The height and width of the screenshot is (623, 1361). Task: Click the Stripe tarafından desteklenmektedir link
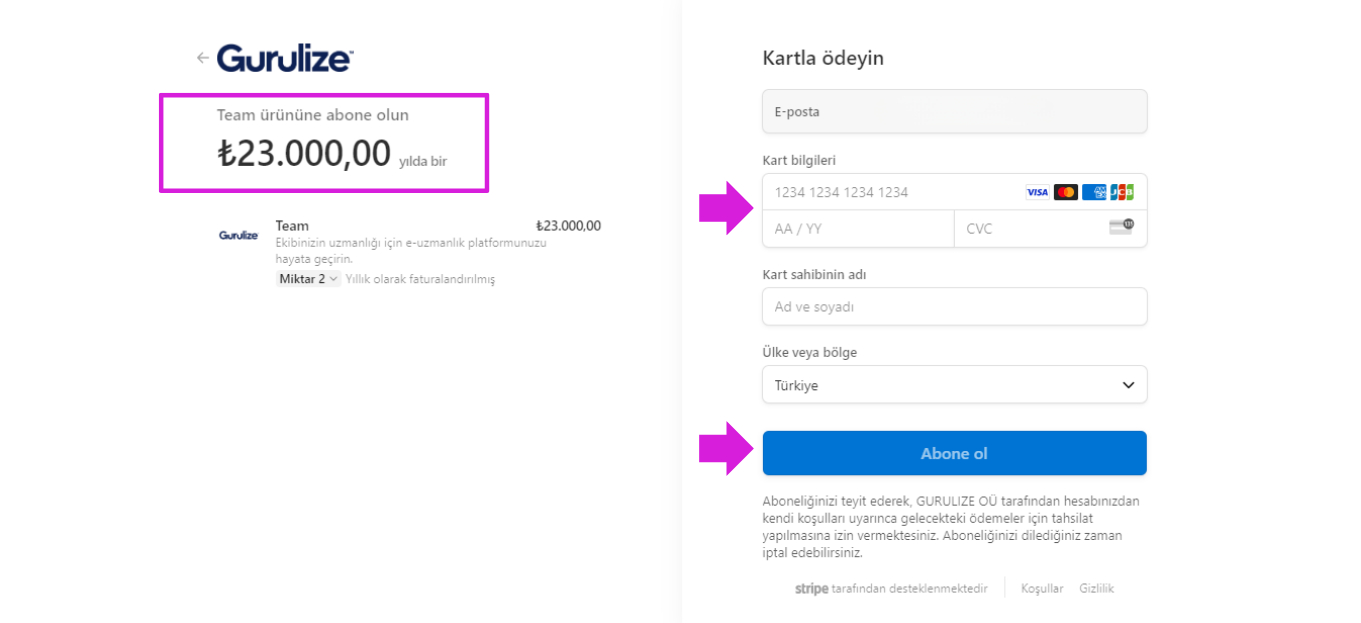[891, 589]
